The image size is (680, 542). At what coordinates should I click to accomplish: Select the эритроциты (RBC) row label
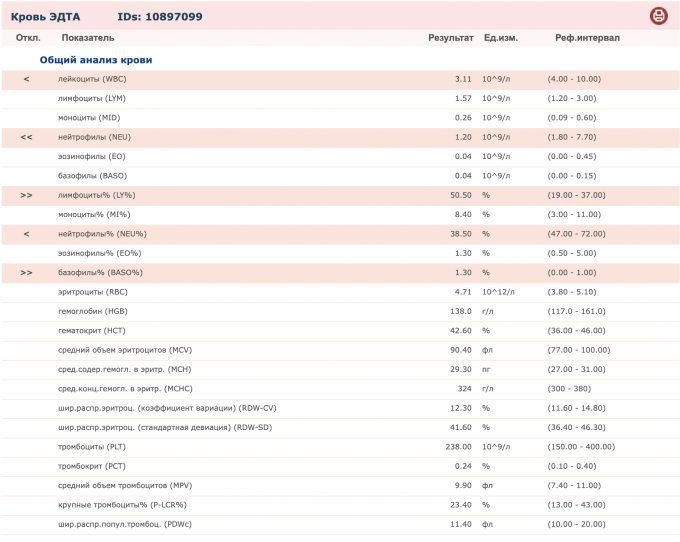coord(93,292)
